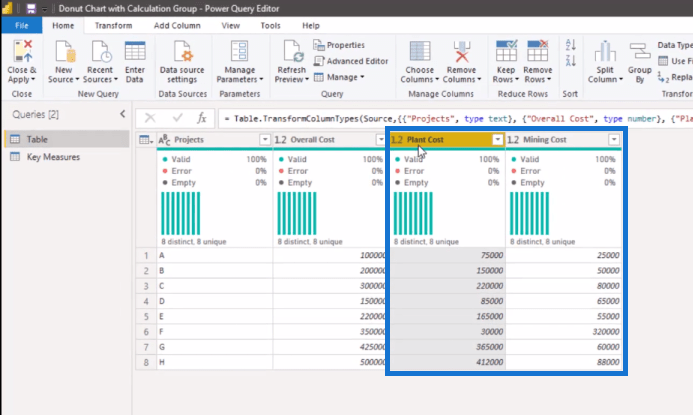Click the Refresh Preview icon
Screen dimensions: 693x415
click(292, 51)
